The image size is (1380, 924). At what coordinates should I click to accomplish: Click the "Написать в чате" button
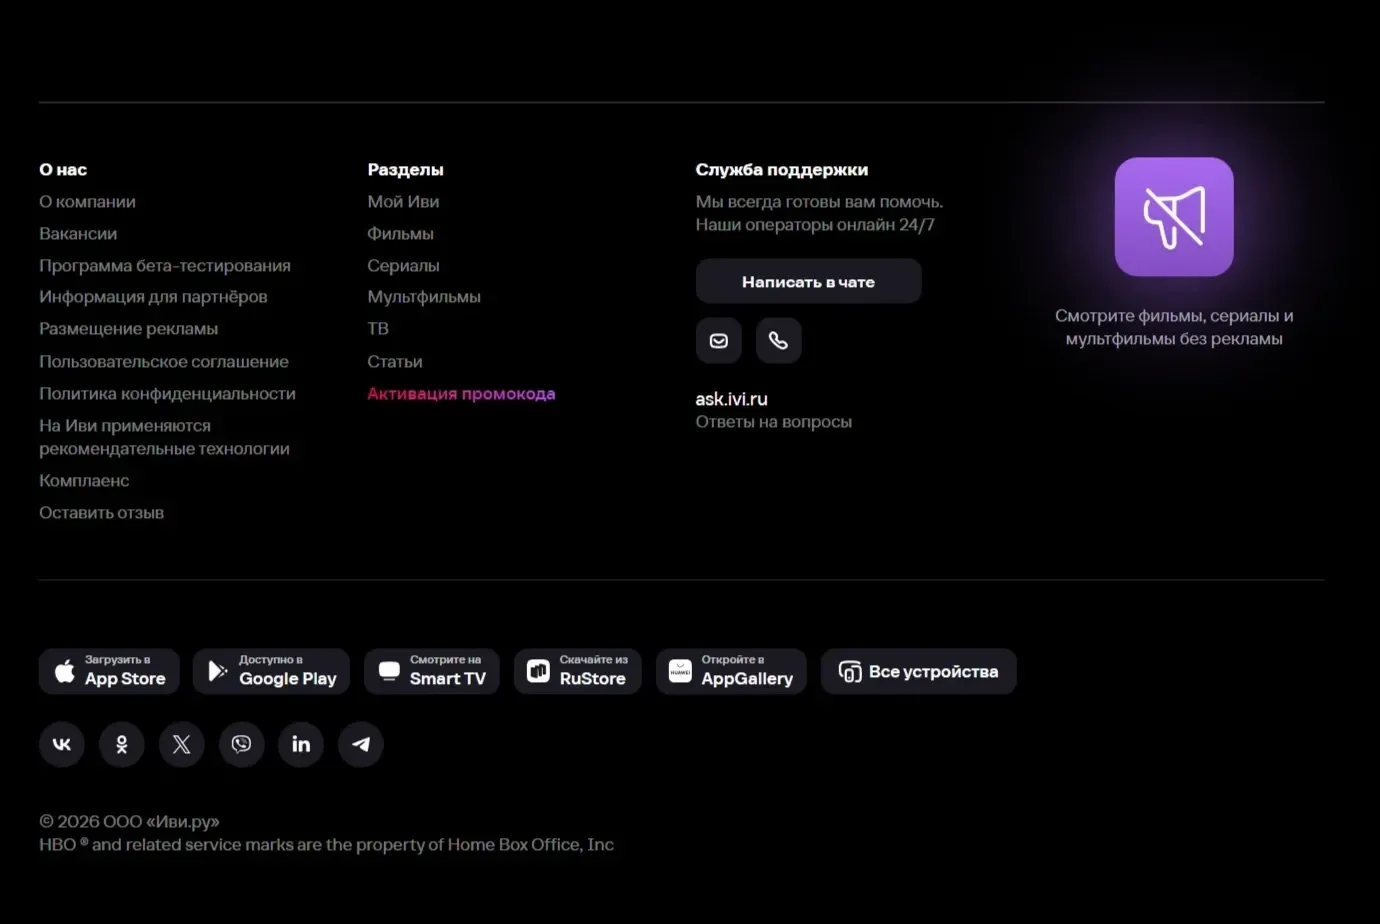[x=809, y=282]
